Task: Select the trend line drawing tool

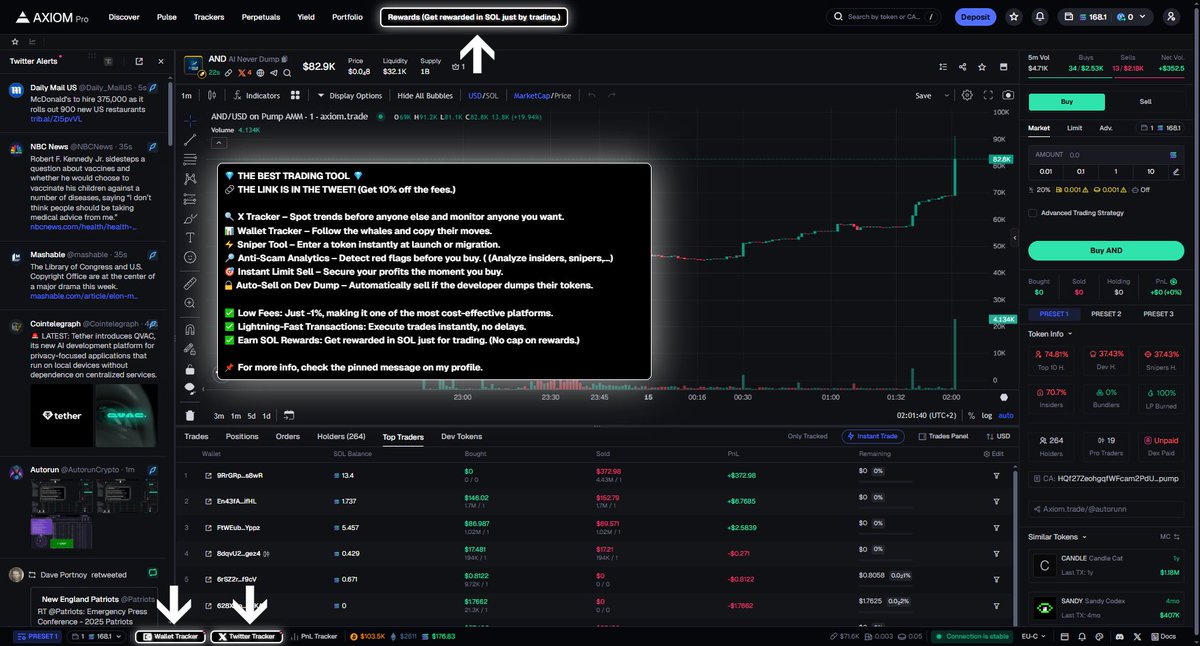Action: tap(190, 139)
